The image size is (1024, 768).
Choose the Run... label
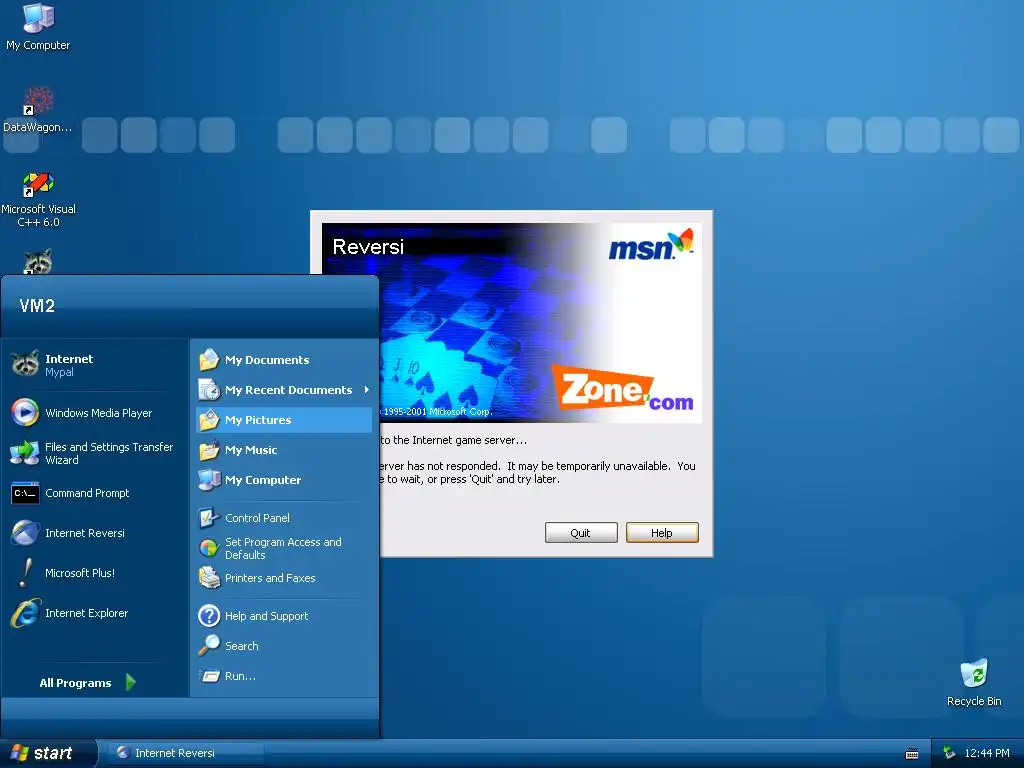[240, 676]
